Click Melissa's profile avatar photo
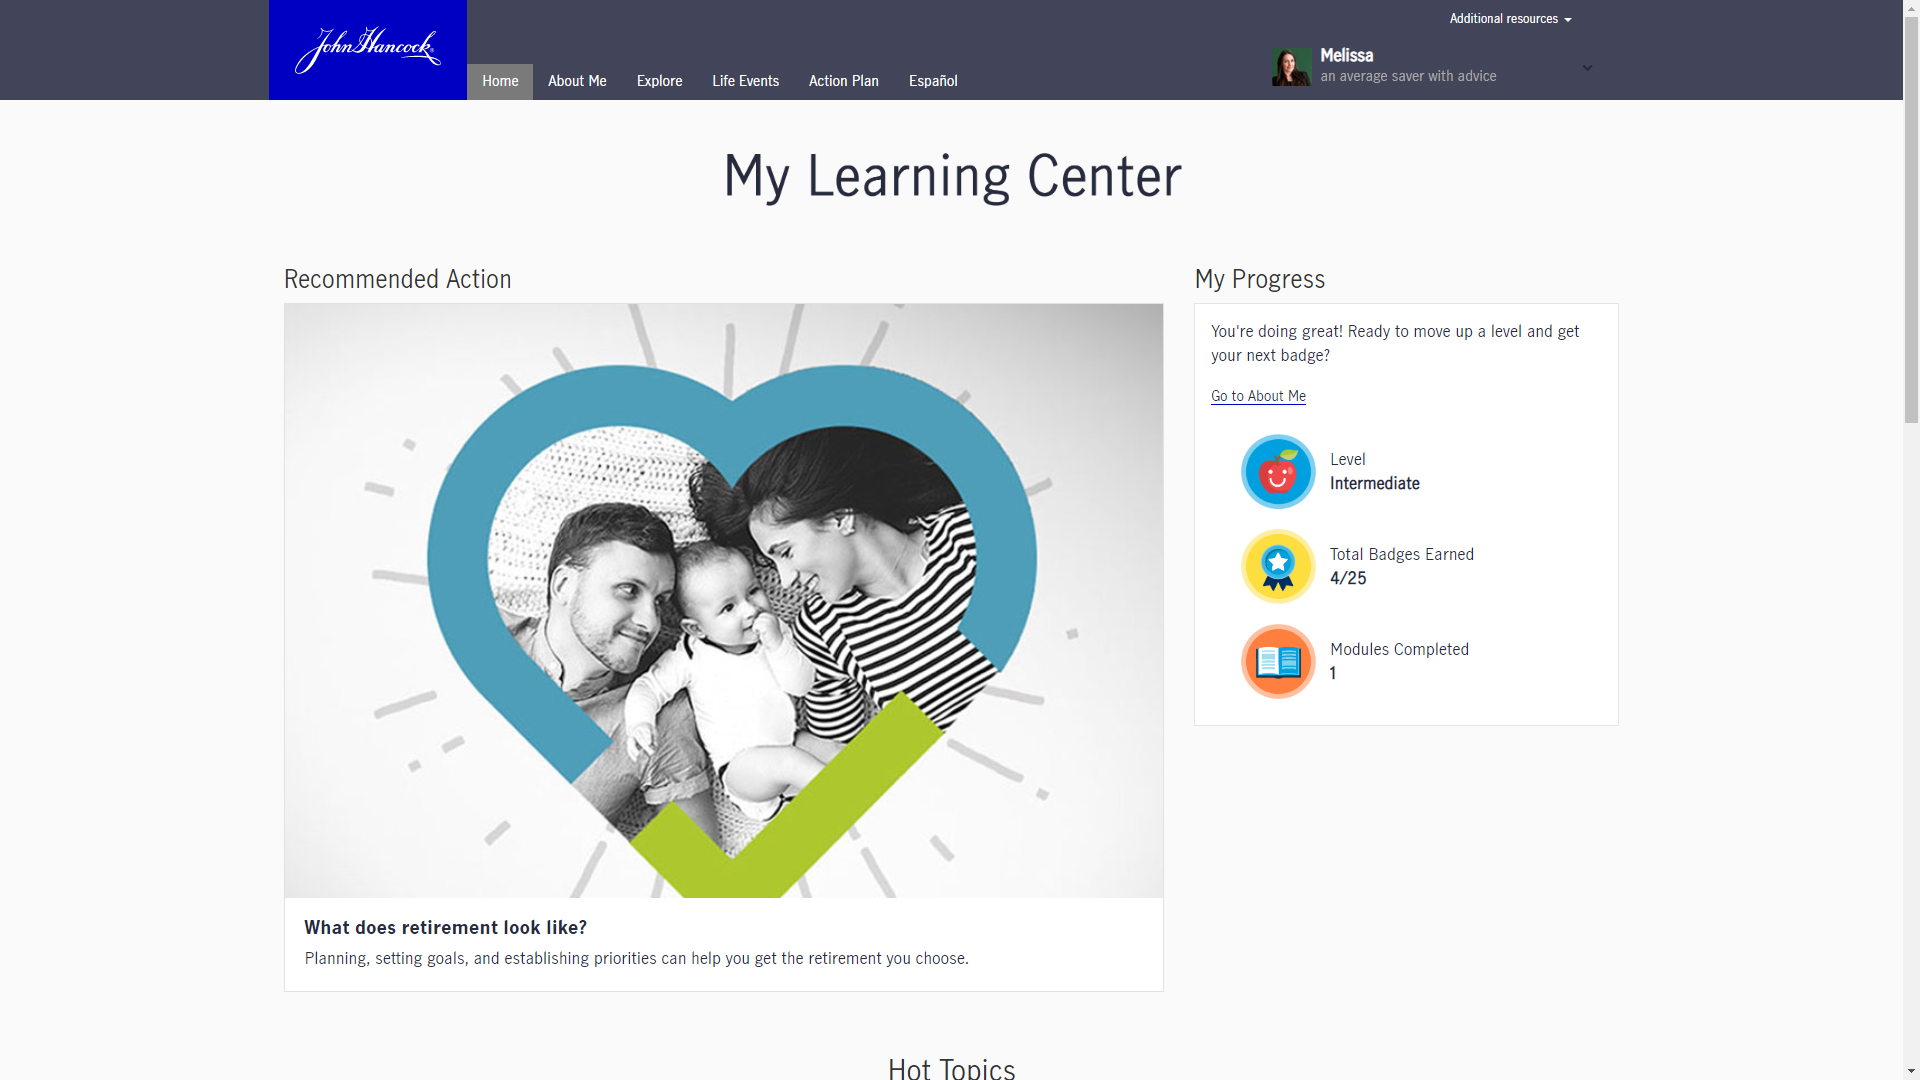Viewport: 1920px width, 1080px height. 1290,67
